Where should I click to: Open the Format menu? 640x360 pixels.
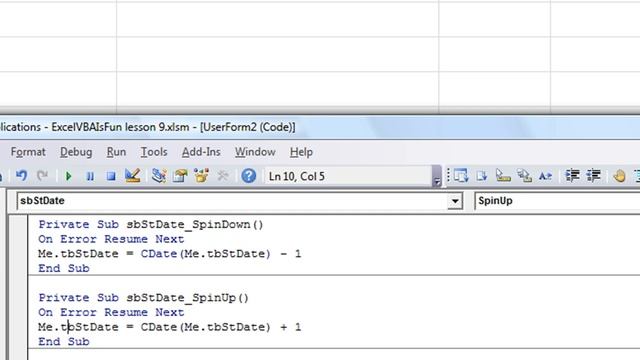[x=28, y=152]
